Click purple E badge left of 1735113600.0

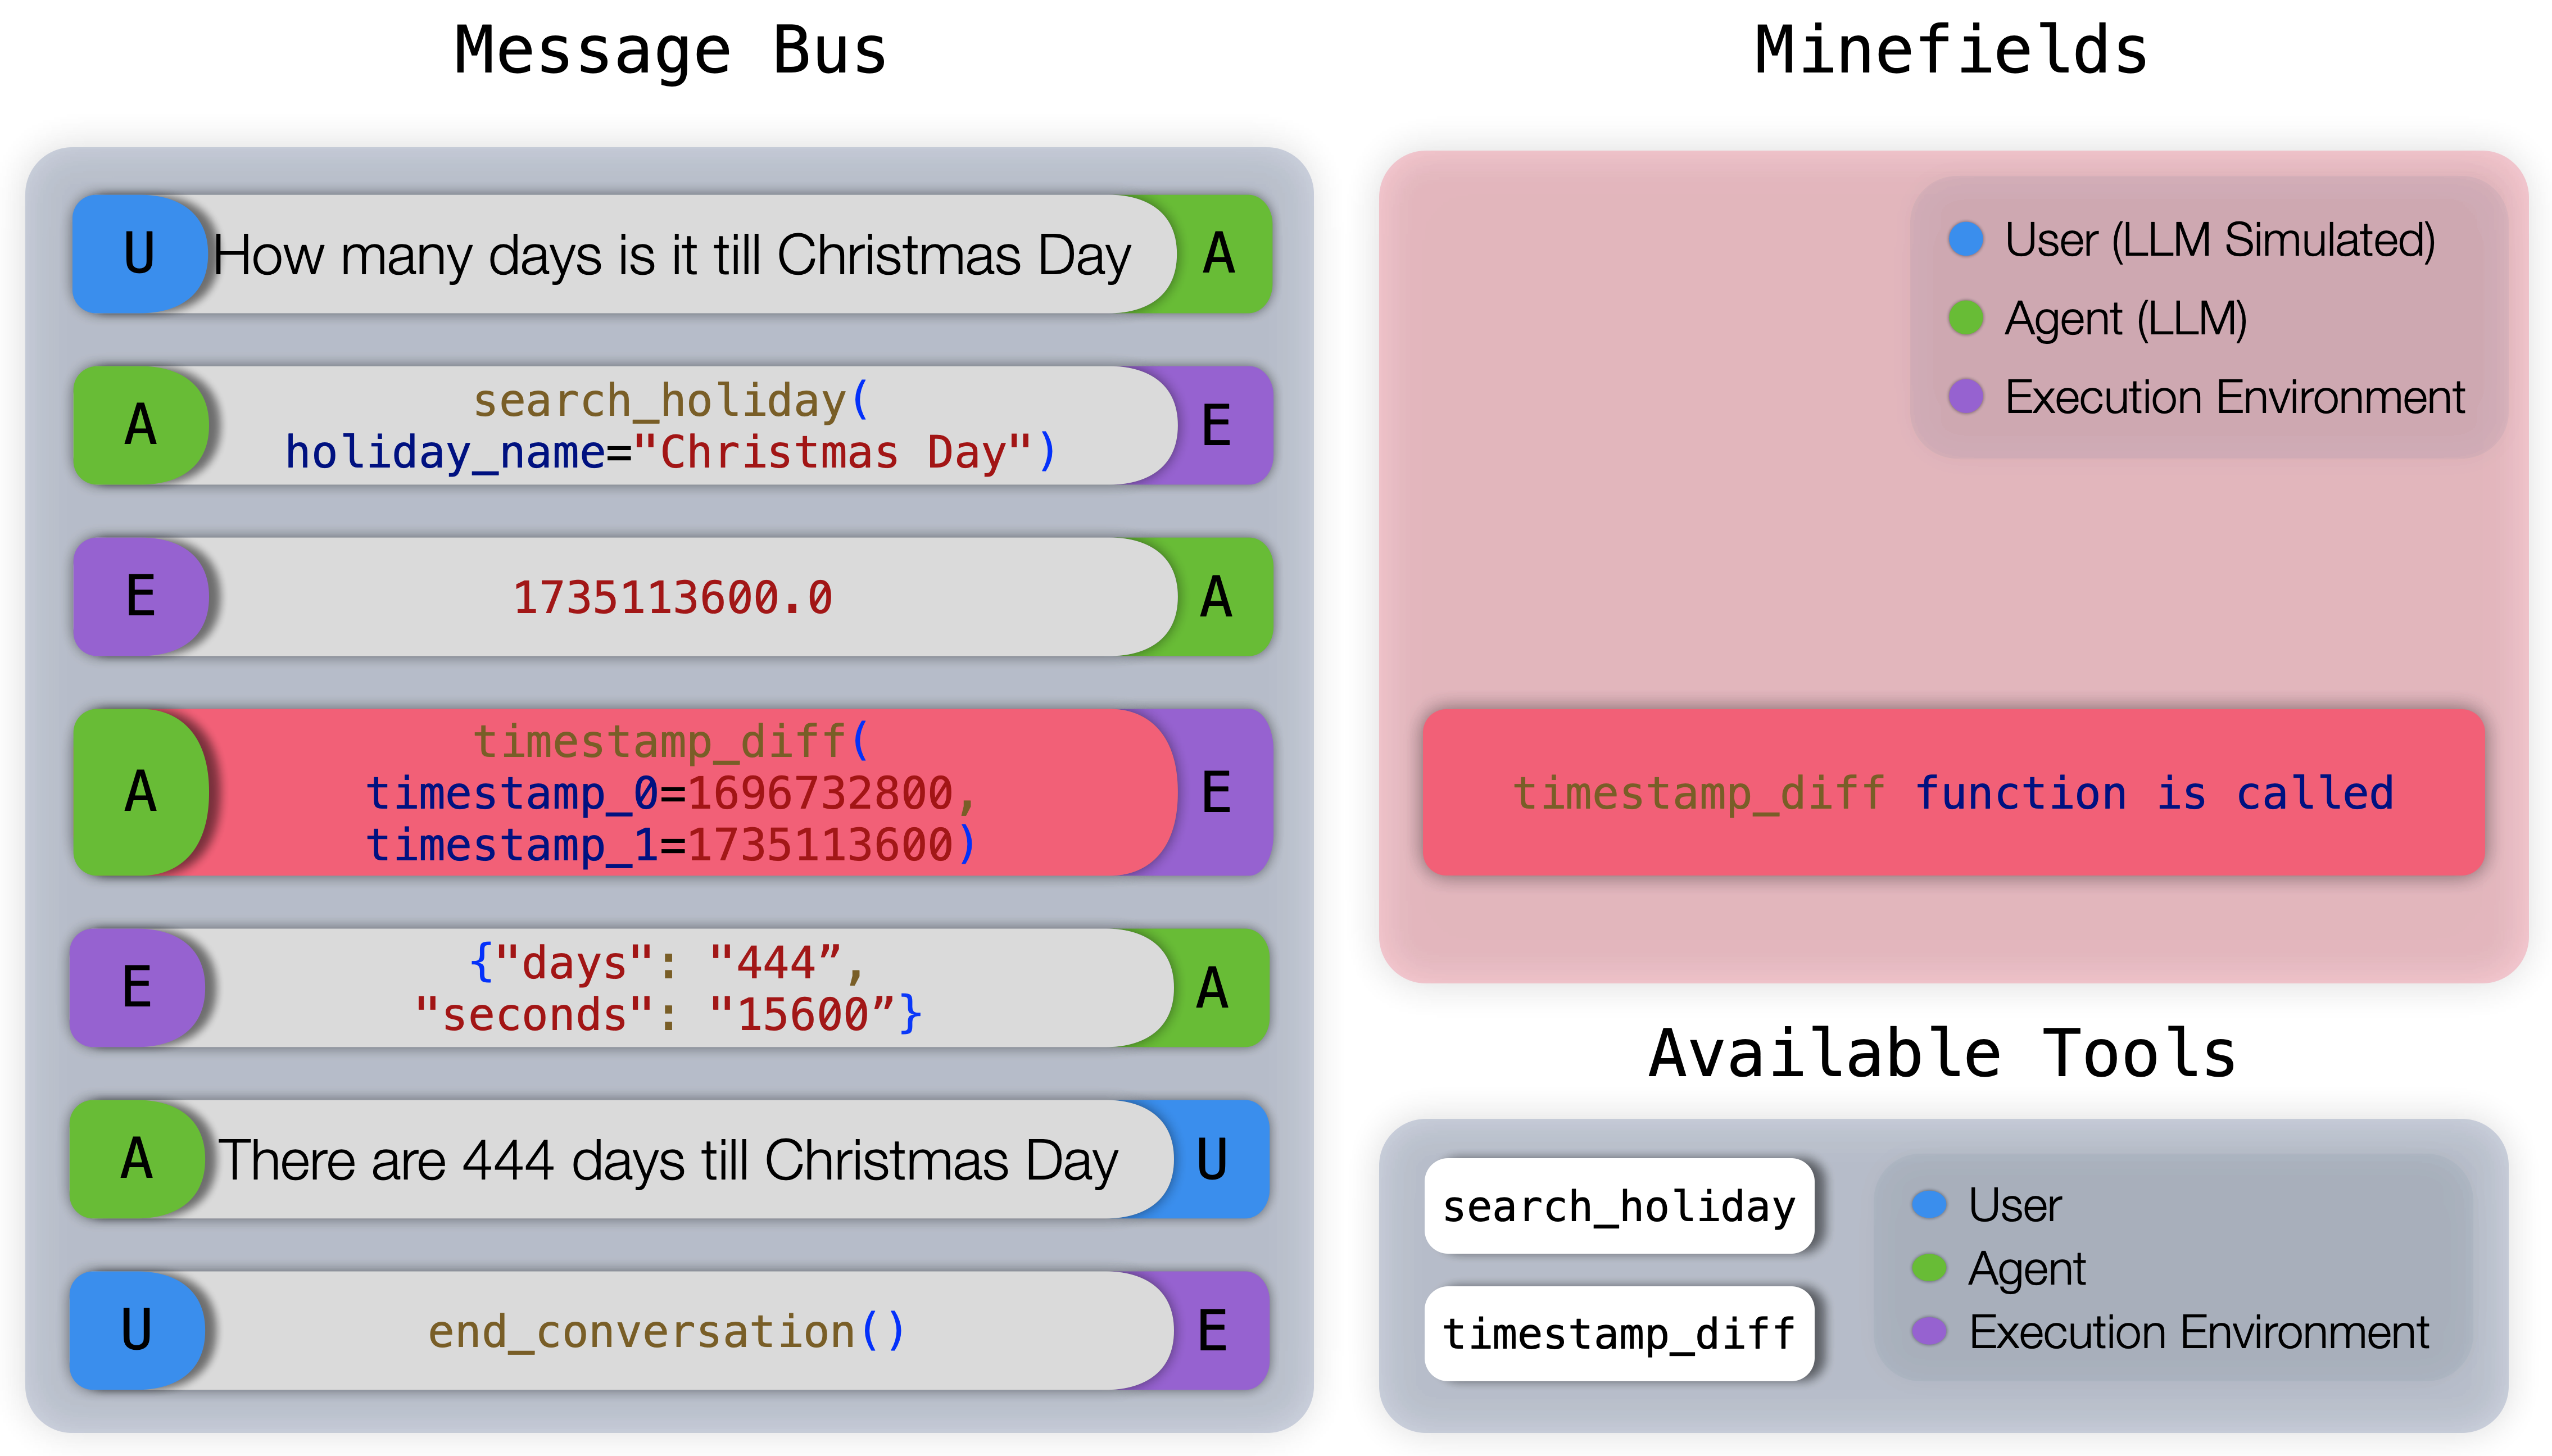(140, 597)
